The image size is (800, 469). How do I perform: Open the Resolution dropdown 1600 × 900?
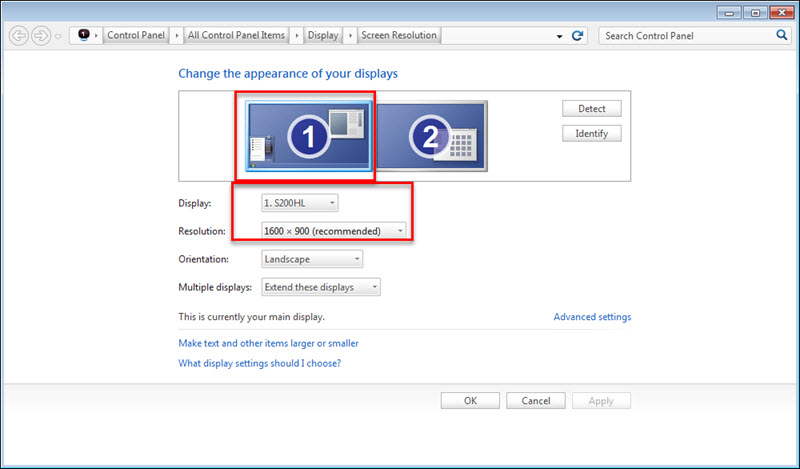coord(334,231)
